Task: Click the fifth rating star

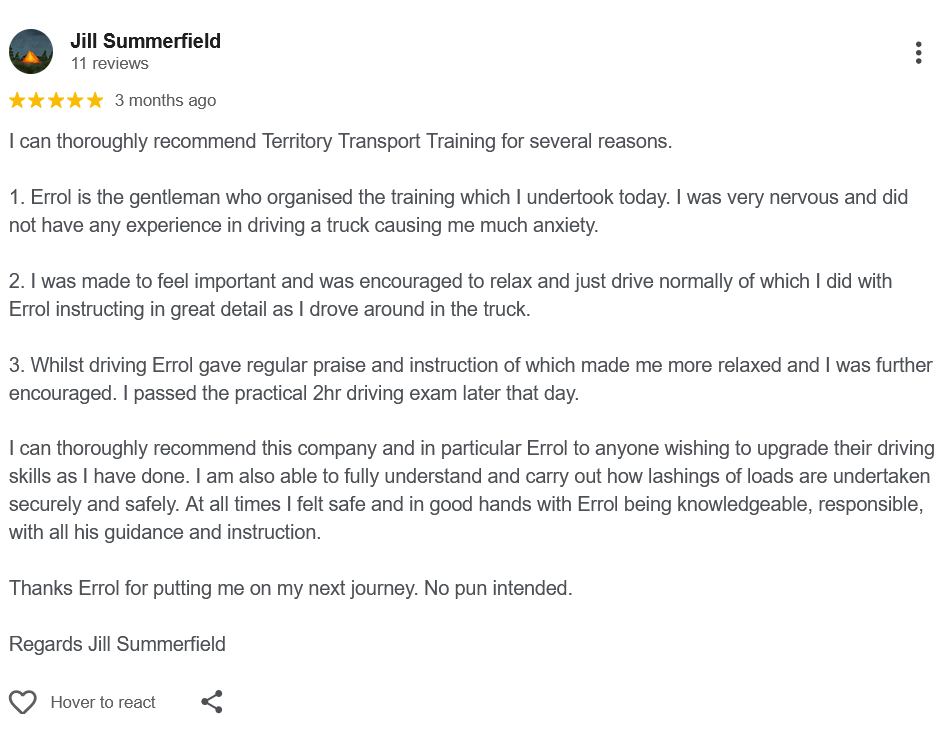Action: pos(94,100)
